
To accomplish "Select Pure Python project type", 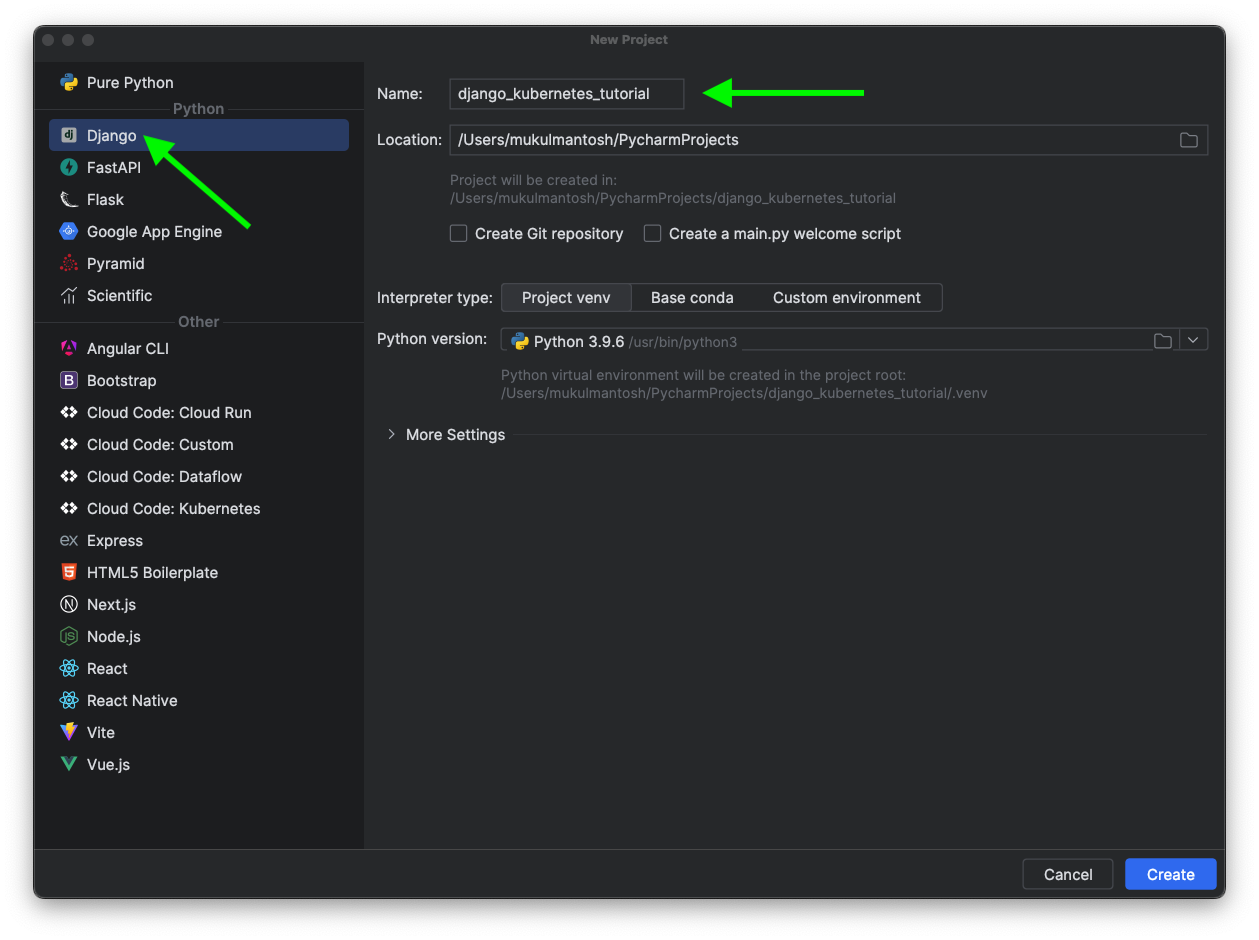I will pos(130,83).
